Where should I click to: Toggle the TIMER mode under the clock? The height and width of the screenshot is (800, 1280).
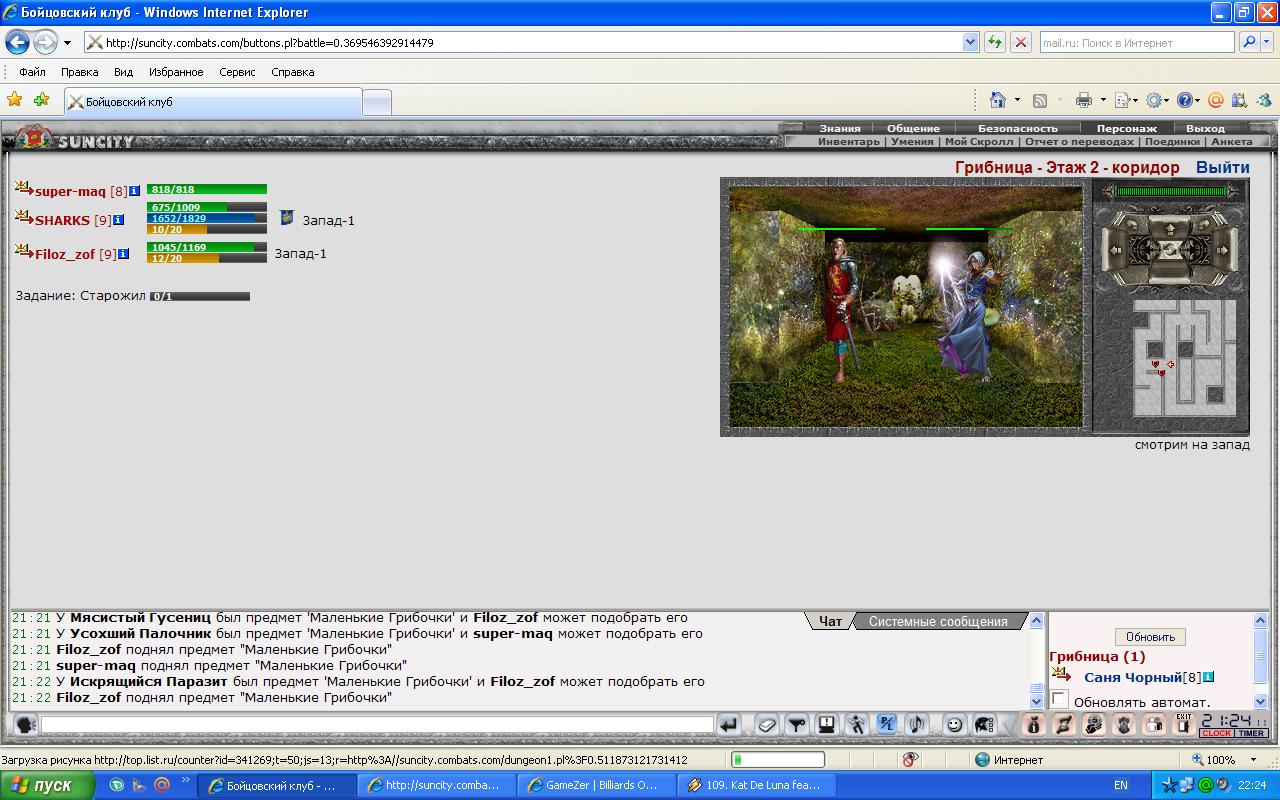1251,733
